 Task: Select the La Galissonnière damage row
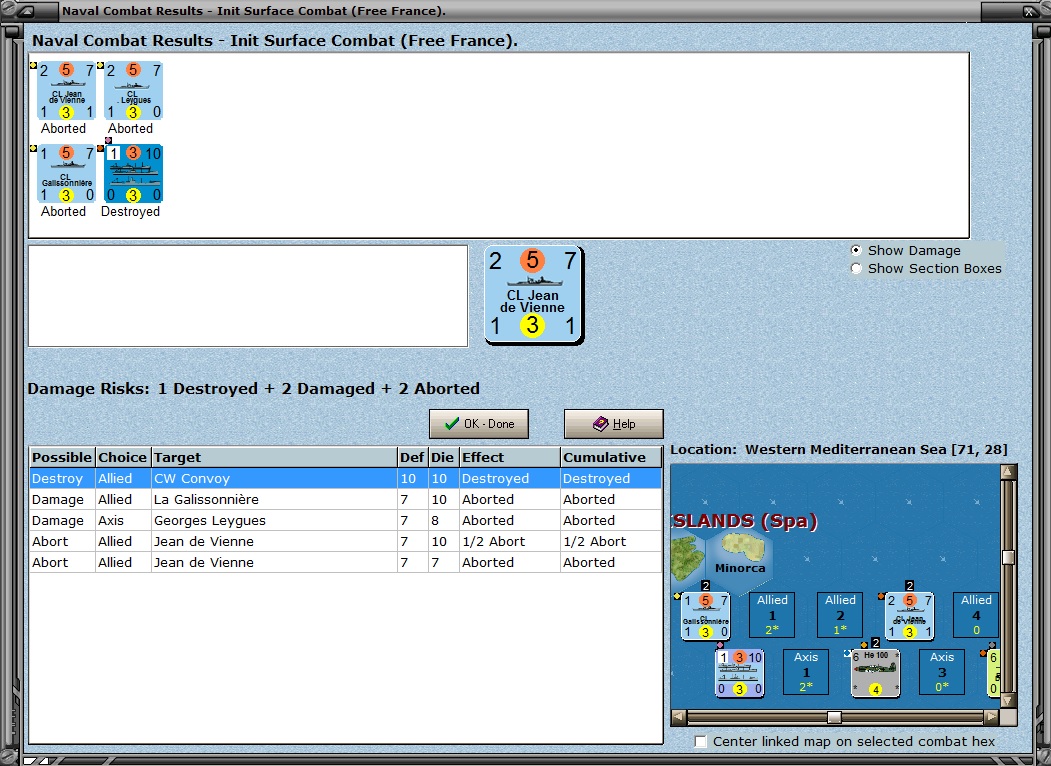[x=345, y=499]
